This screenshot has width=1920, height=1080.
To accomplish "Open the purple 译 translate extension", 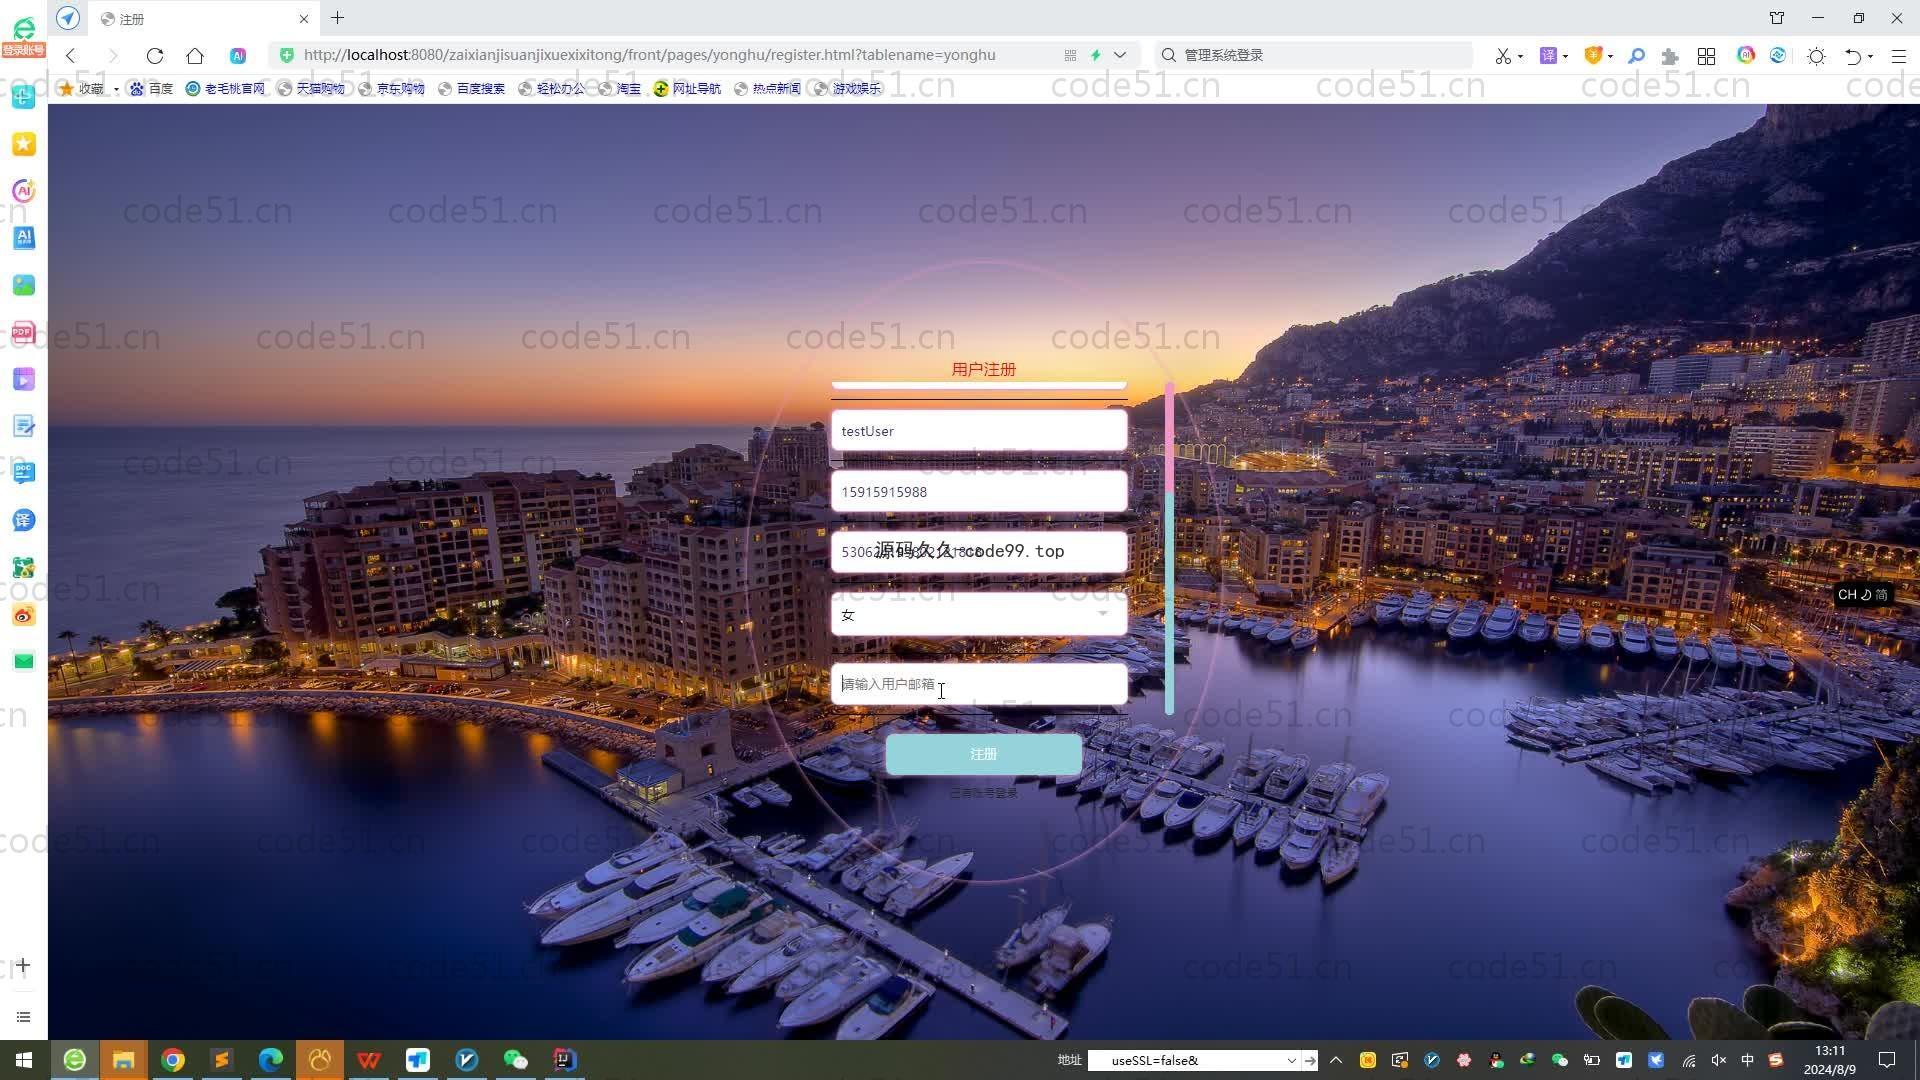I will [x=1548, y=55].
